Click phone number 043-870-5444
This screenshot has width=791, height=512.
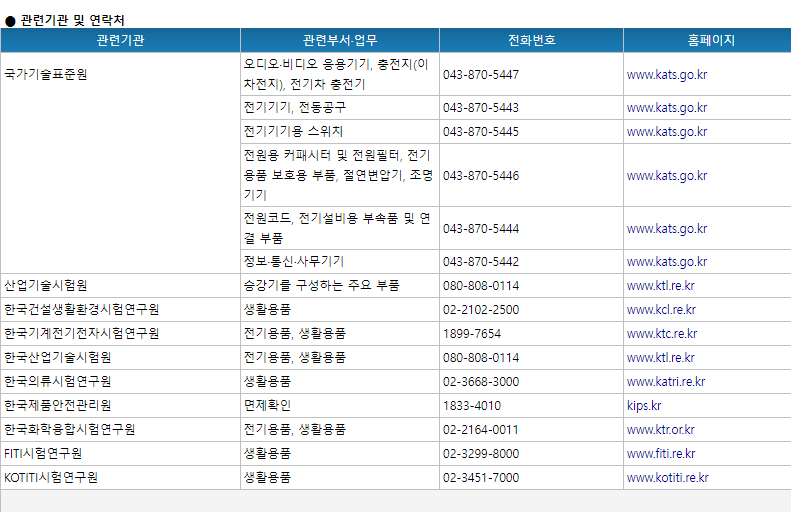click(481, 229)
